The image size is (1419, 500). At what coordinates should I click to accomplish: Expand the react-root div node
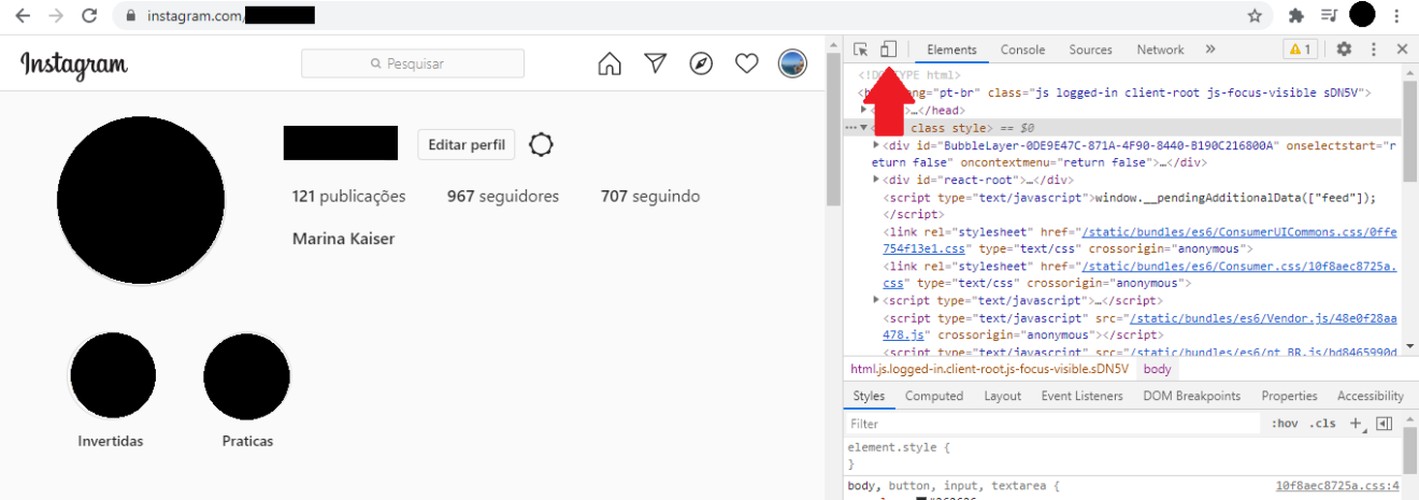point(876,179)
